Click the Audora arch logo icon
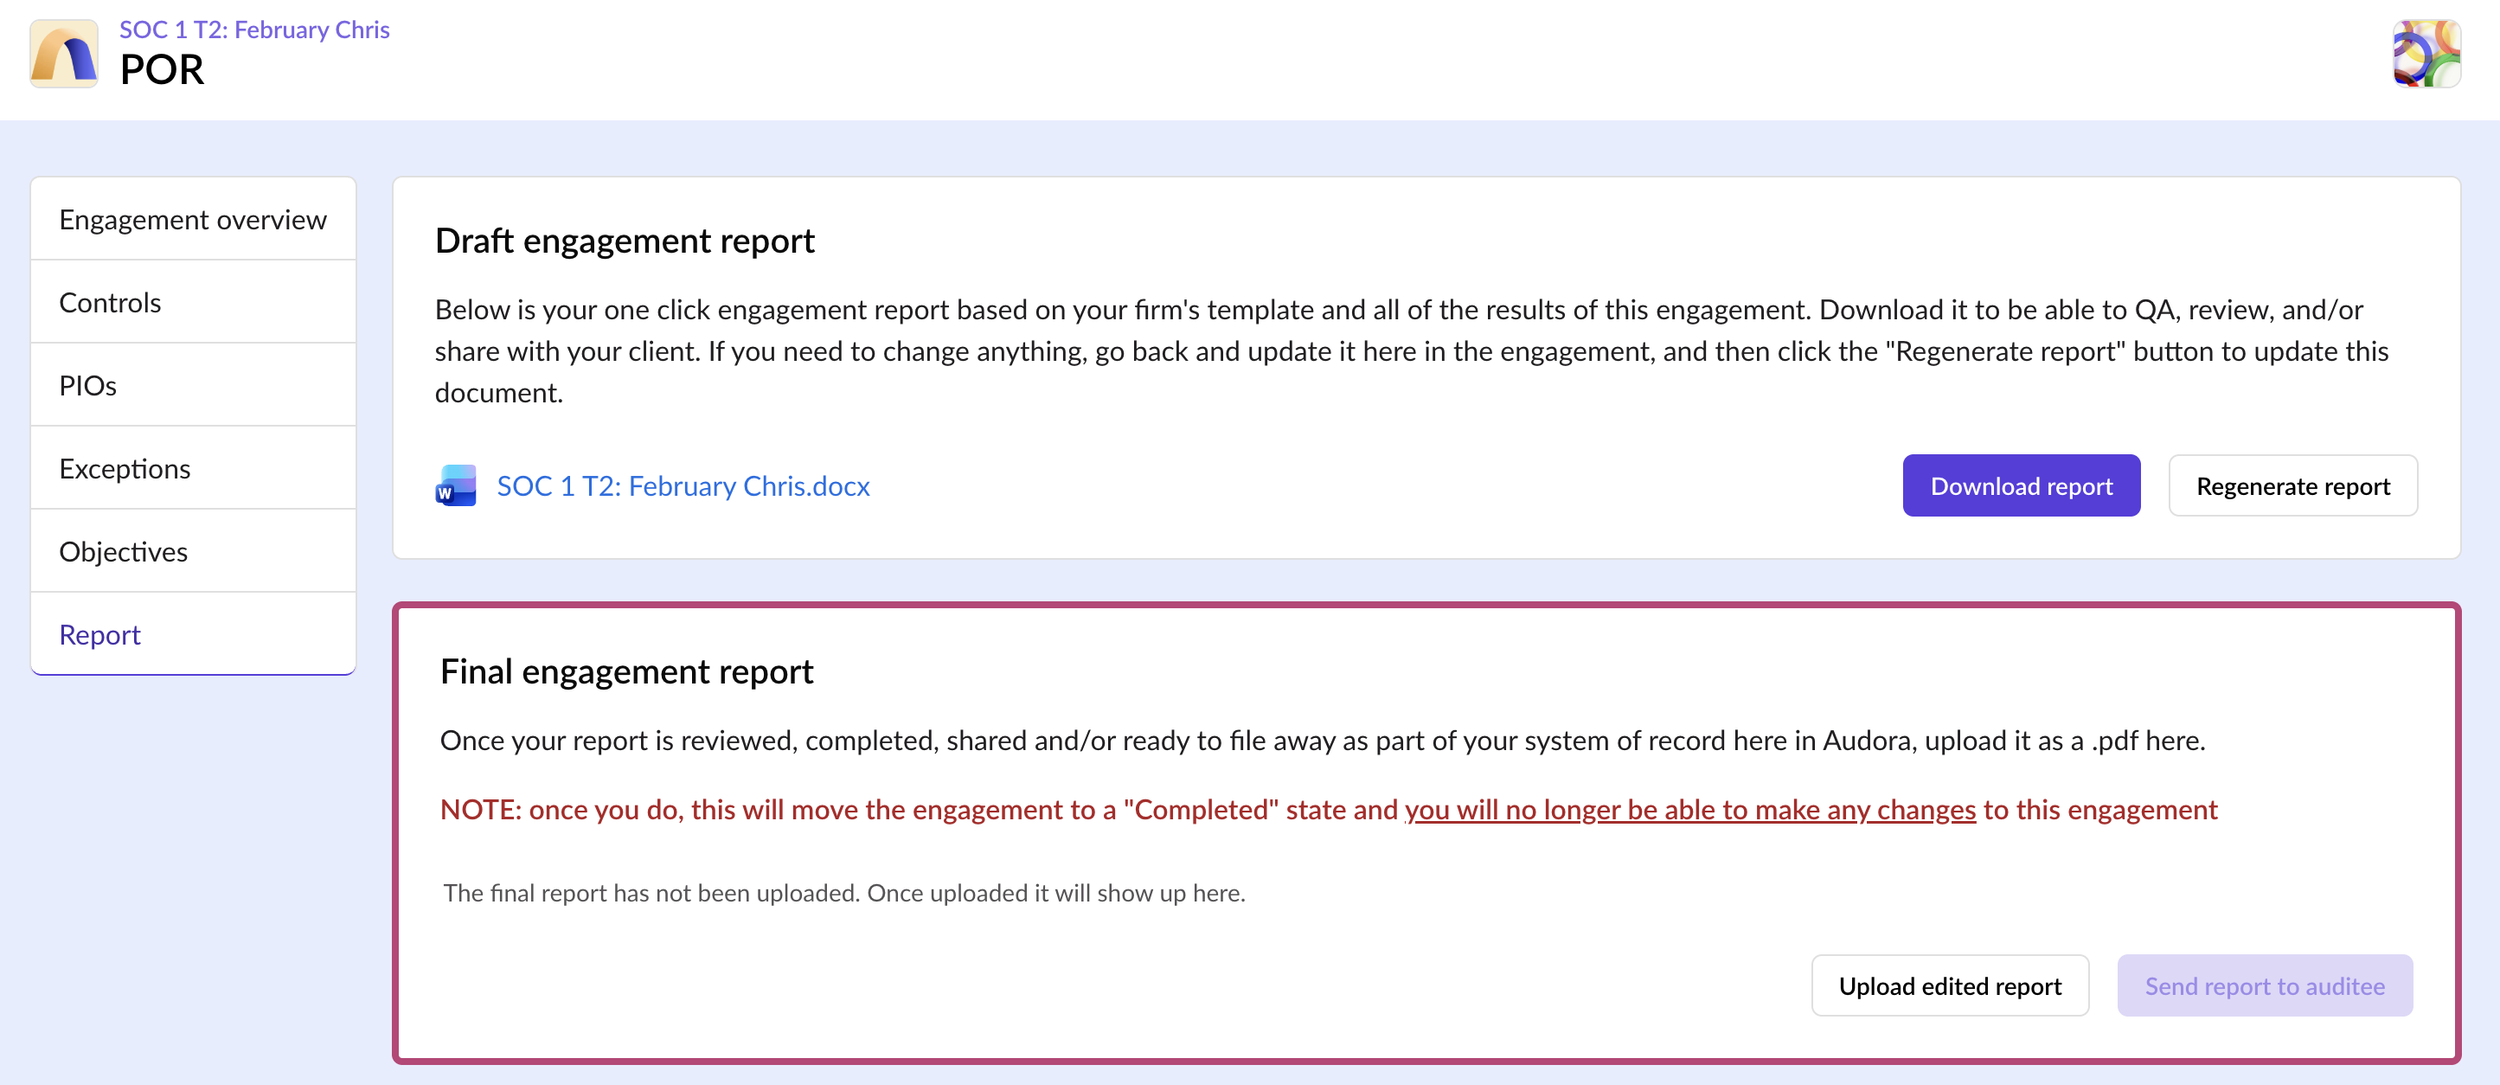 point(64,54)
